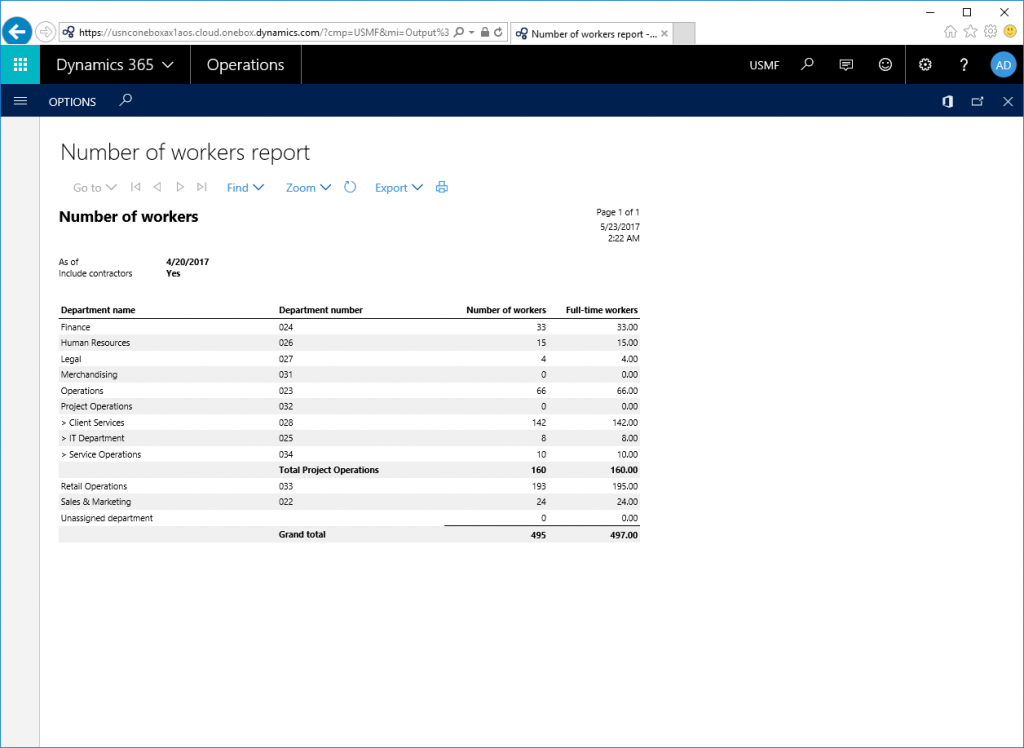Open the OPTIONS menu

(72, 101)
